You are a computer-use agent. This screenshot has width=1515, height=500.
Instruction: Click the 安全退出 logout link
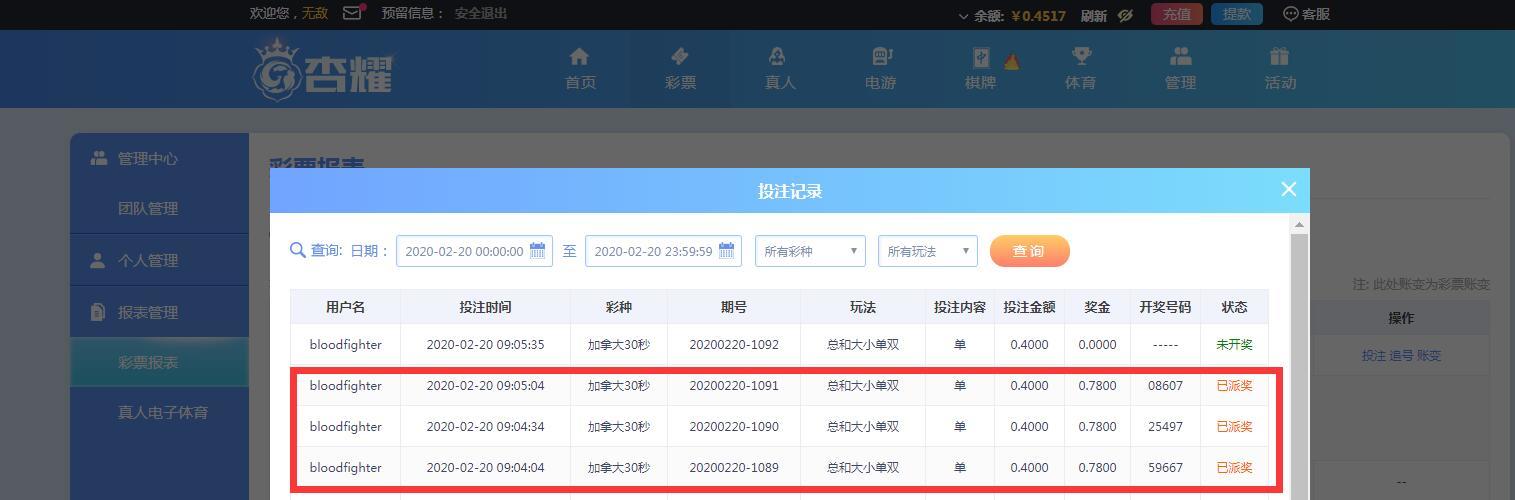(x=481, y=13)
